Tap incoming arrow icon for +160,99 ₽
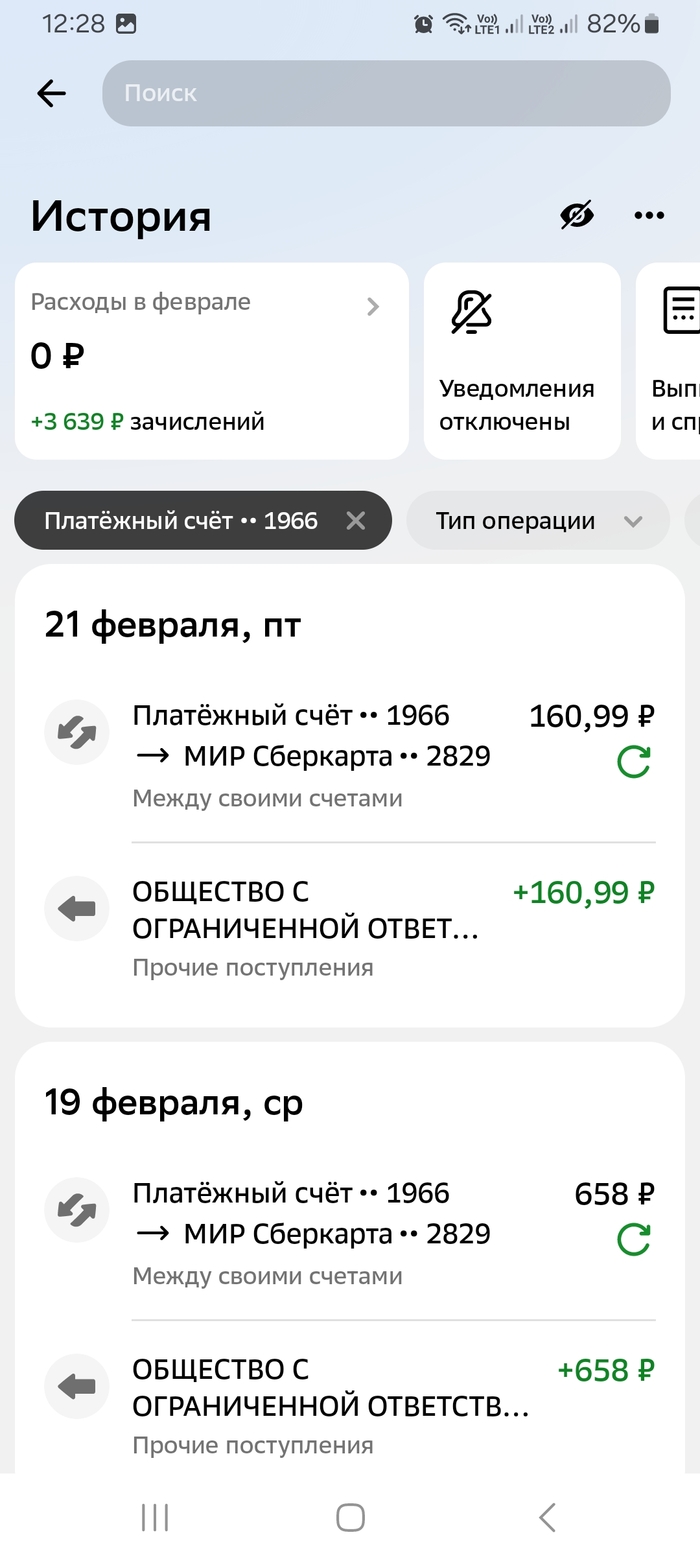 77,908
